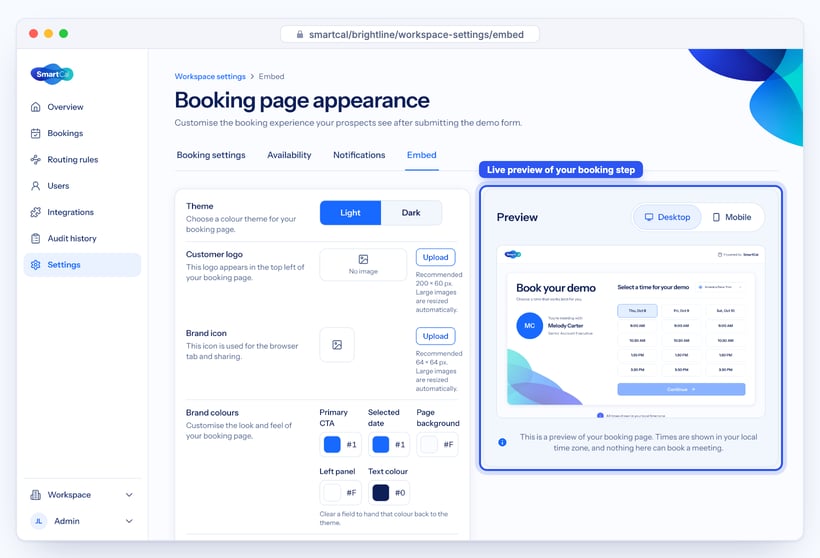Image resolution: width=820 pixels, height=558 pixels.
Task: Open Settings in the sidebar
Action: coord(82,265)
